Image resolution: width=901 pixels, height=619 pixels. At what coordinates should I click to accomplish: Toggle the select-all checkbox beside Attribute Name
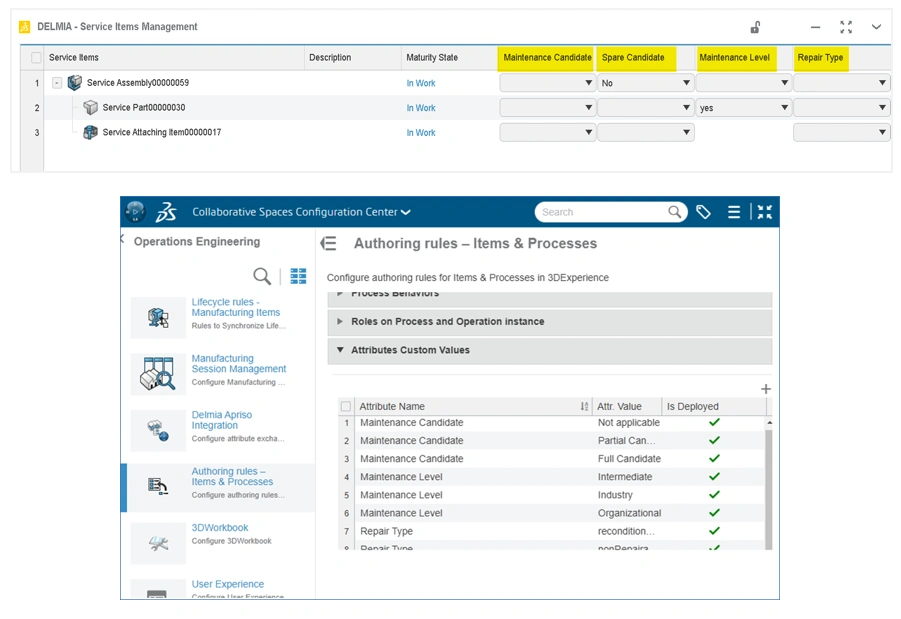point(346,406)
